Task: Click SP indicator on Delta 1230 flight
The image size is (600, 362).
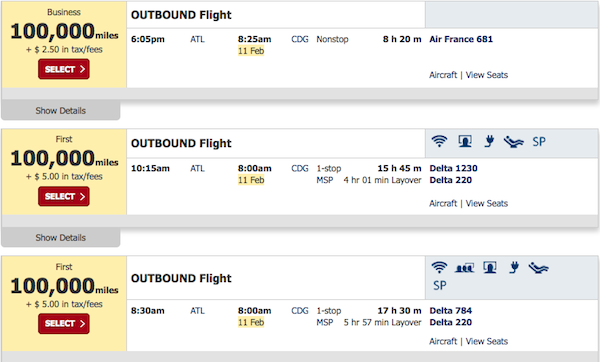Action: point(539,142)
